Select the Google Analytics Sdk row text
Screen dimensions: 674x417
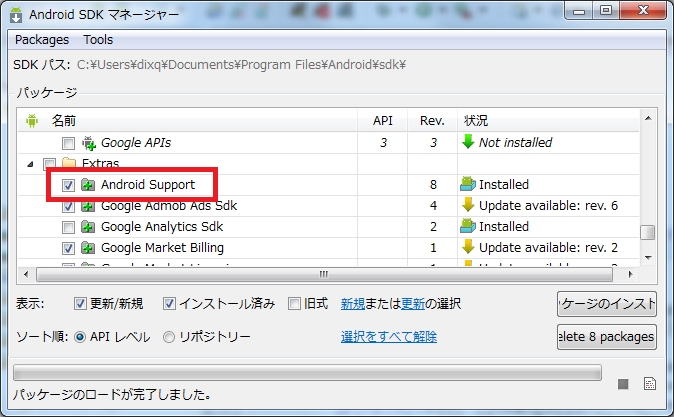pyautogui.click(x=162, y=227)
